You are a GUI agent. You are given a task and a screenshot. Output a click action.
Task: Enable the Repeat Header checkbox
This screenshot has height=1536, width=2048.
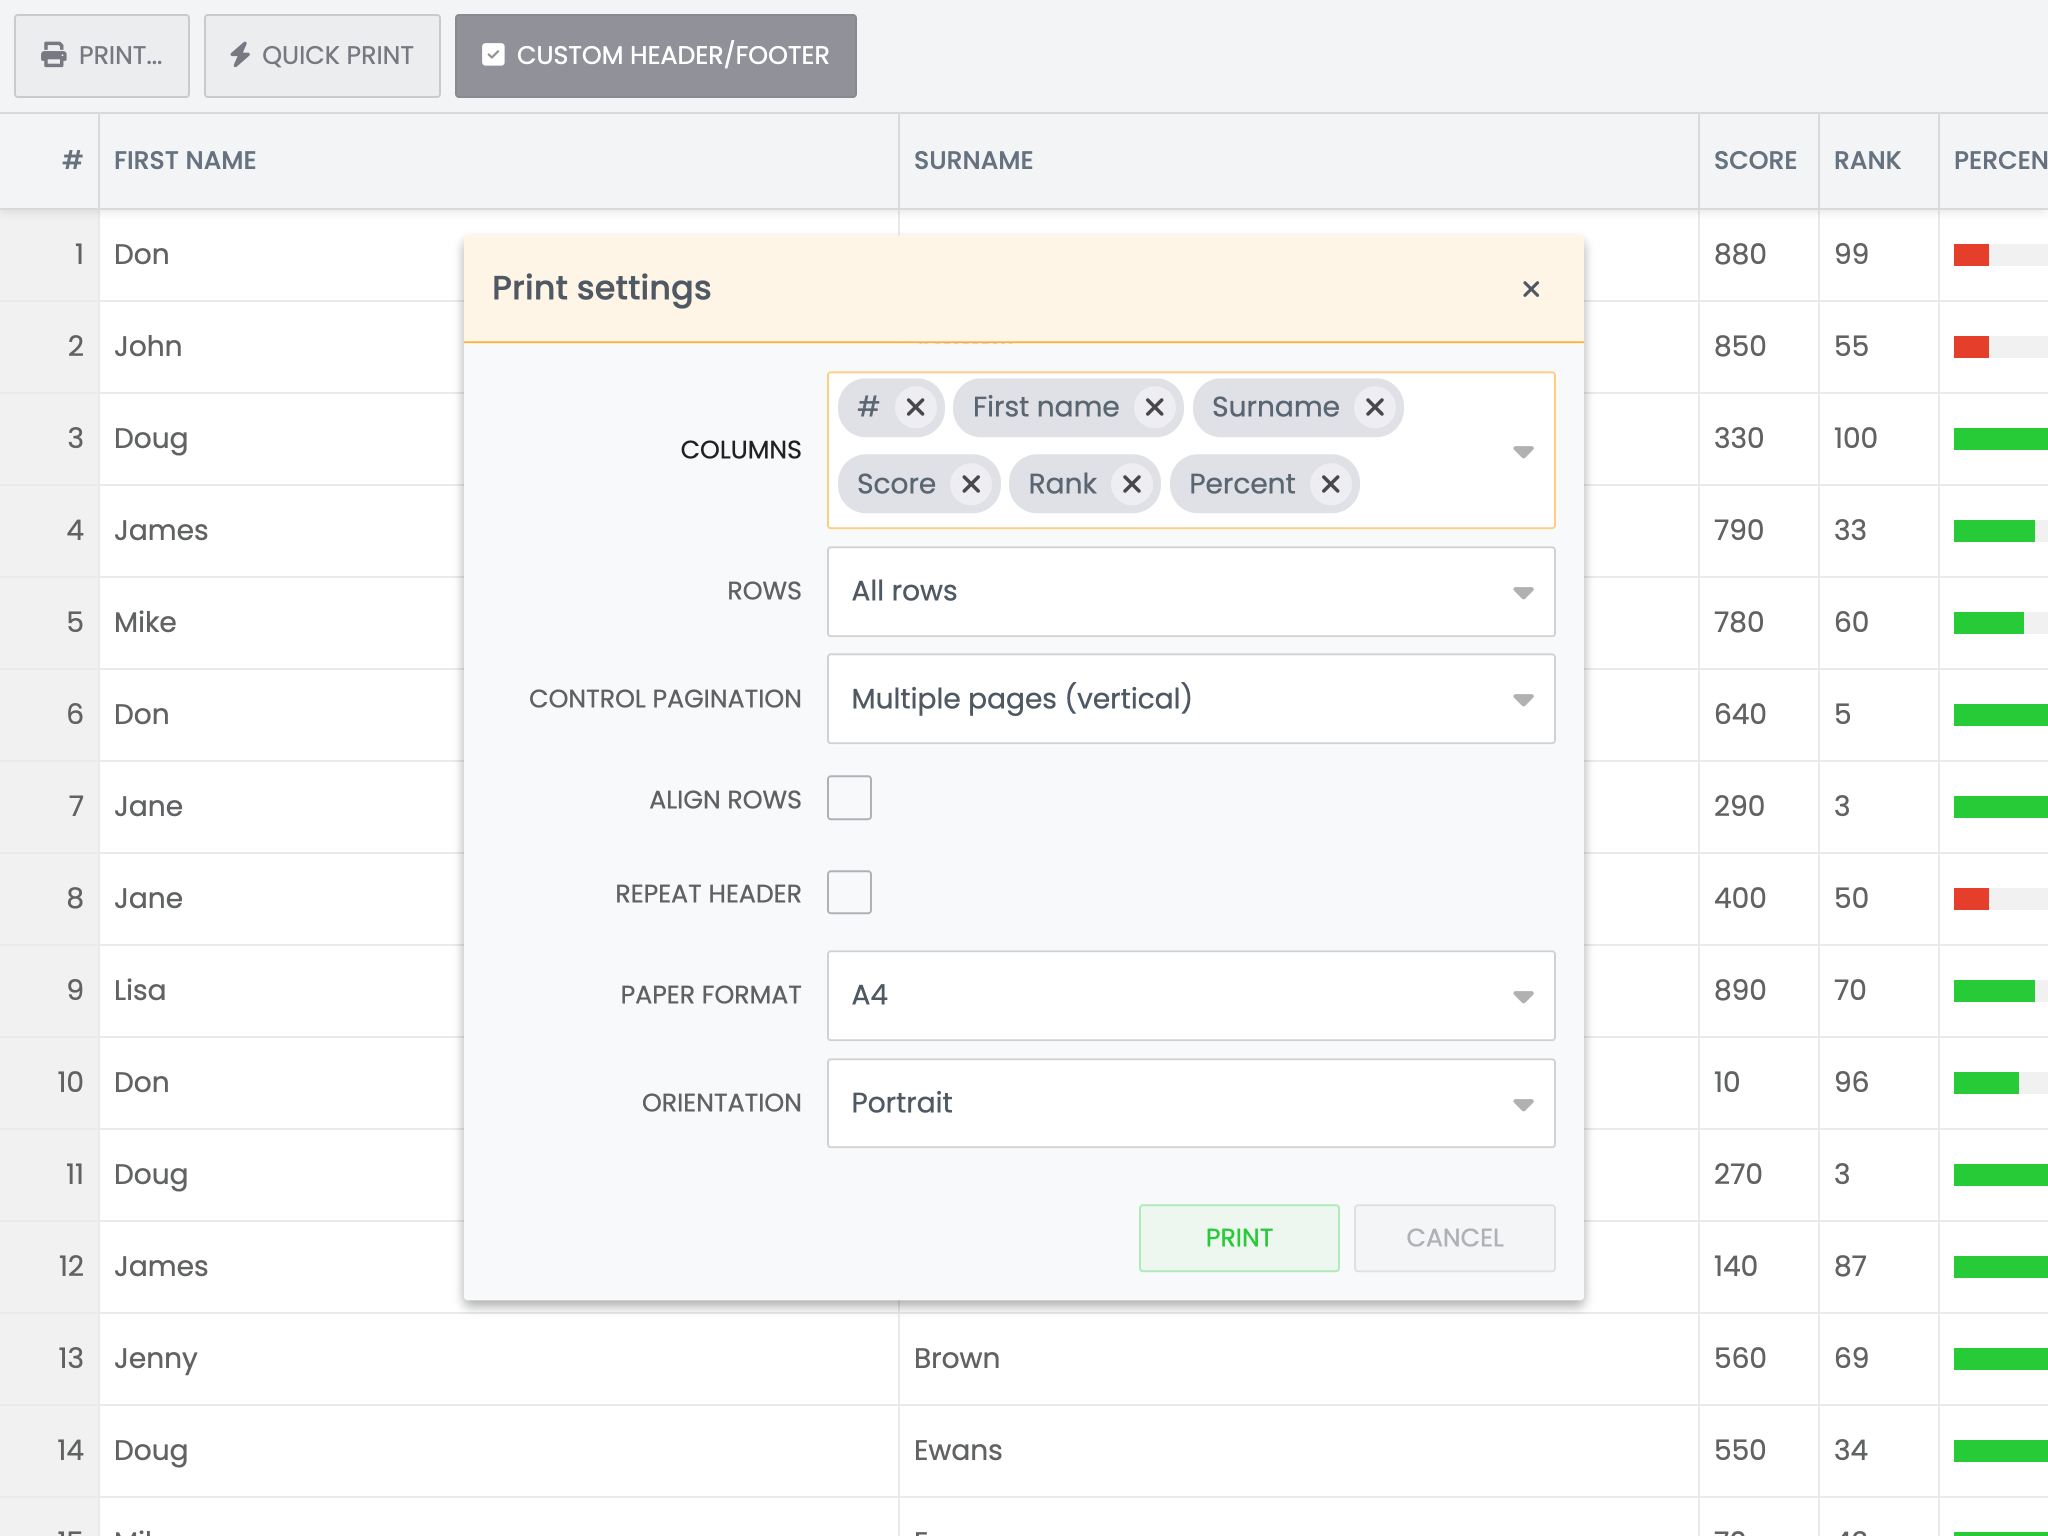849,892
